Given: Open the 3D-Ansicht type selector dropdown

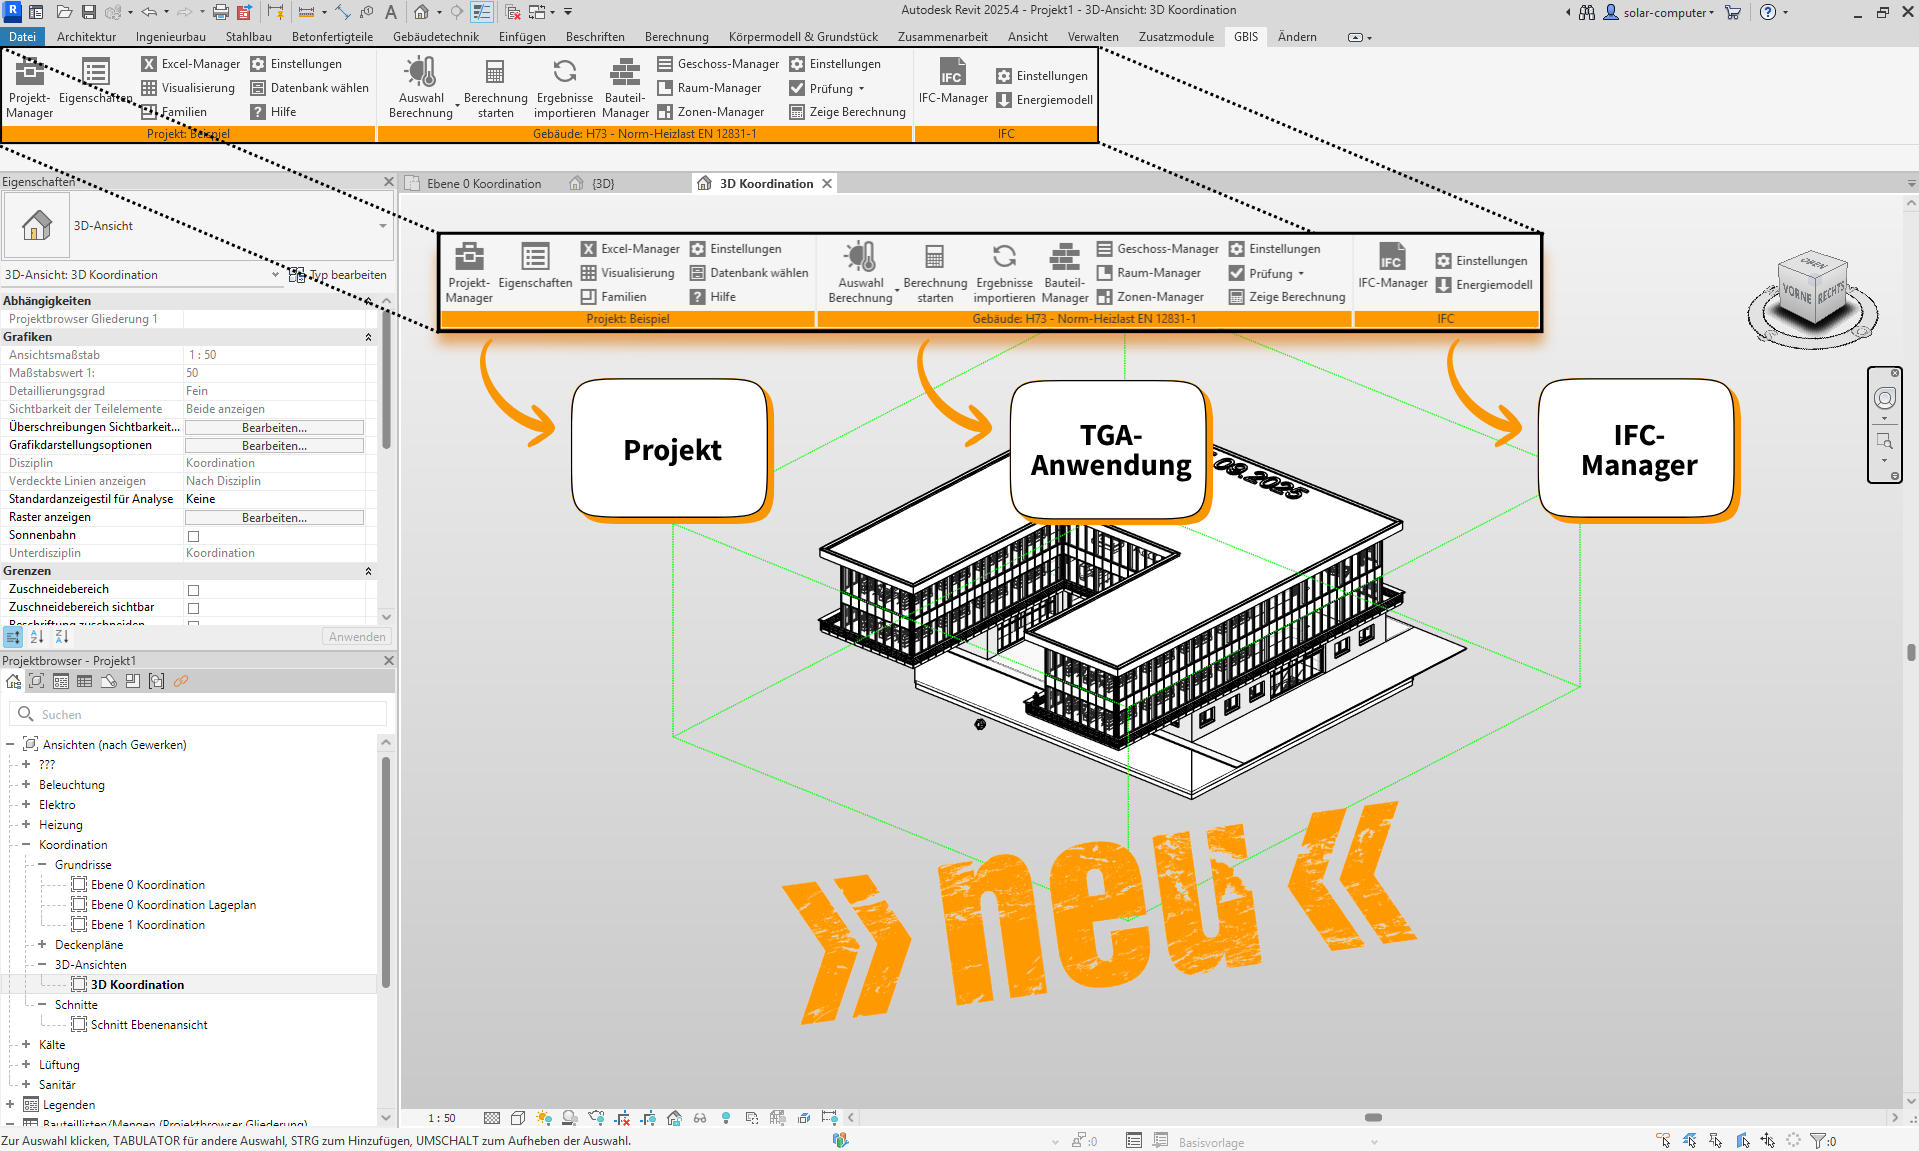Looking at the screenshot, I should click(382, 226).
